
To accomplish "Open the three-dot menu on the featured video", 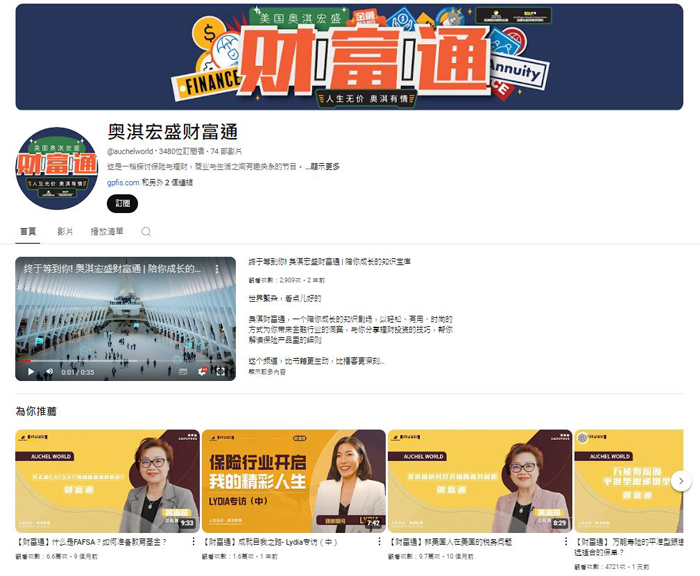I will click(217, 269).
